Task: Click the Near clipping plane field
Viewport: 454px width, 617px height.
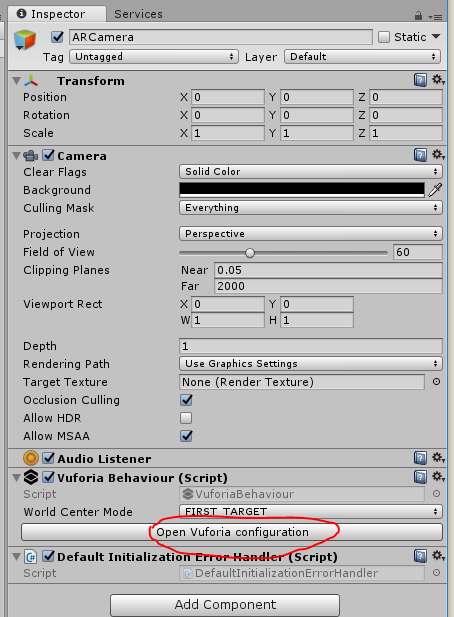Action: [x=329, y=270]
